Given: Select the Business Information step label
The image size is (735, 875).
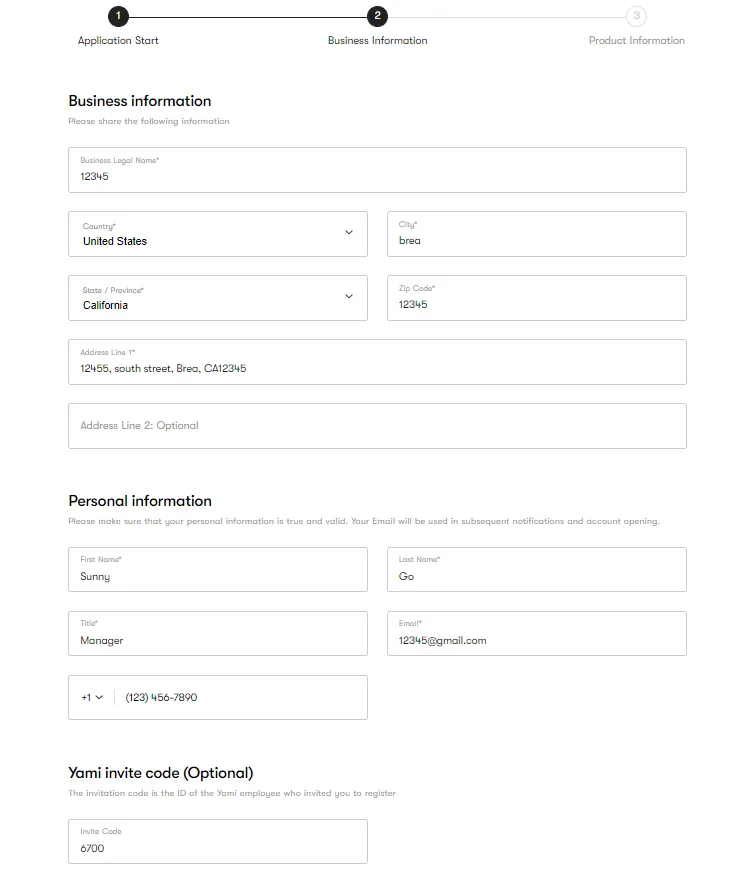Looking at the screenshot, I should [377, 41].
